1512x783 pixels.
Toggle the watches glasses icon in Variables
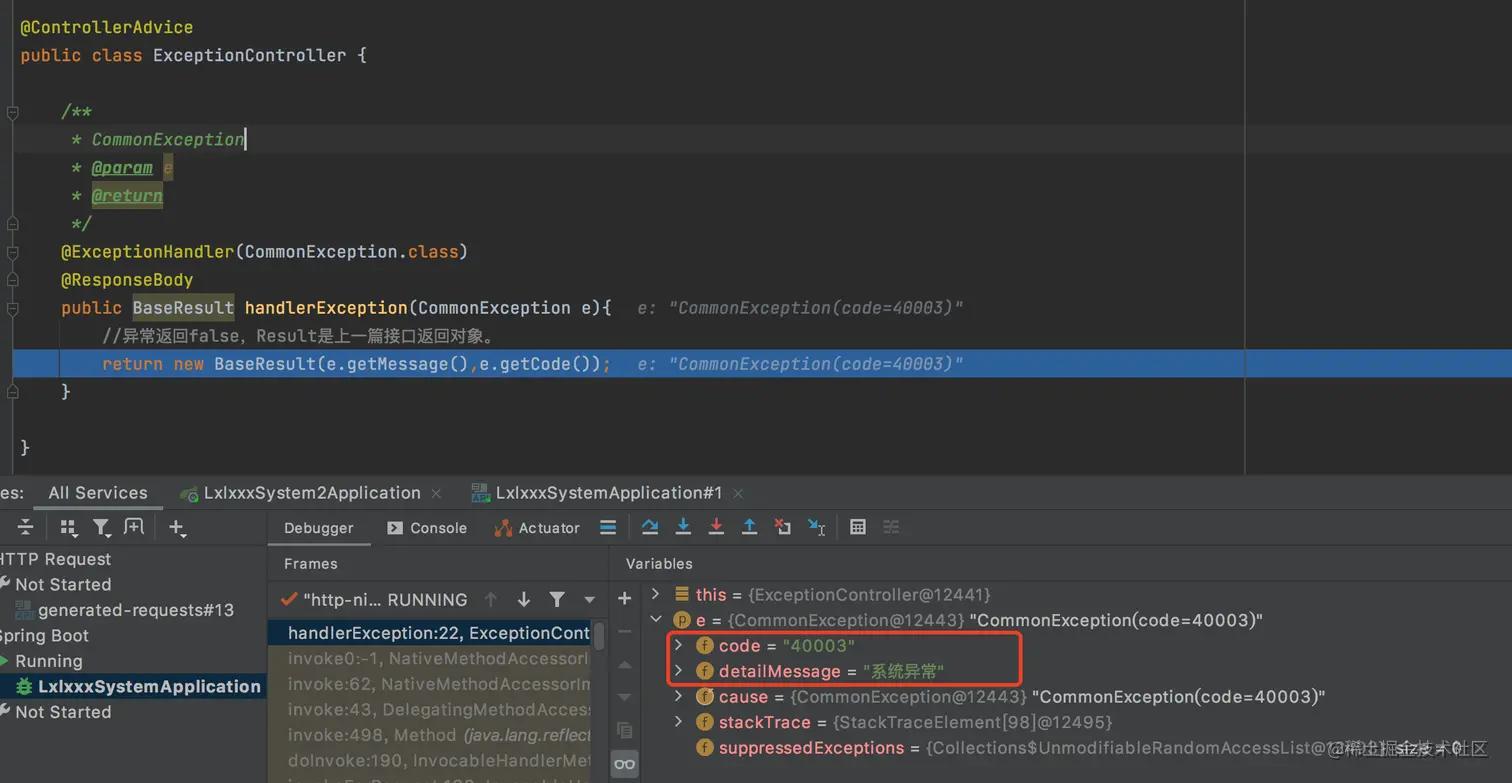tap(625, 765)
